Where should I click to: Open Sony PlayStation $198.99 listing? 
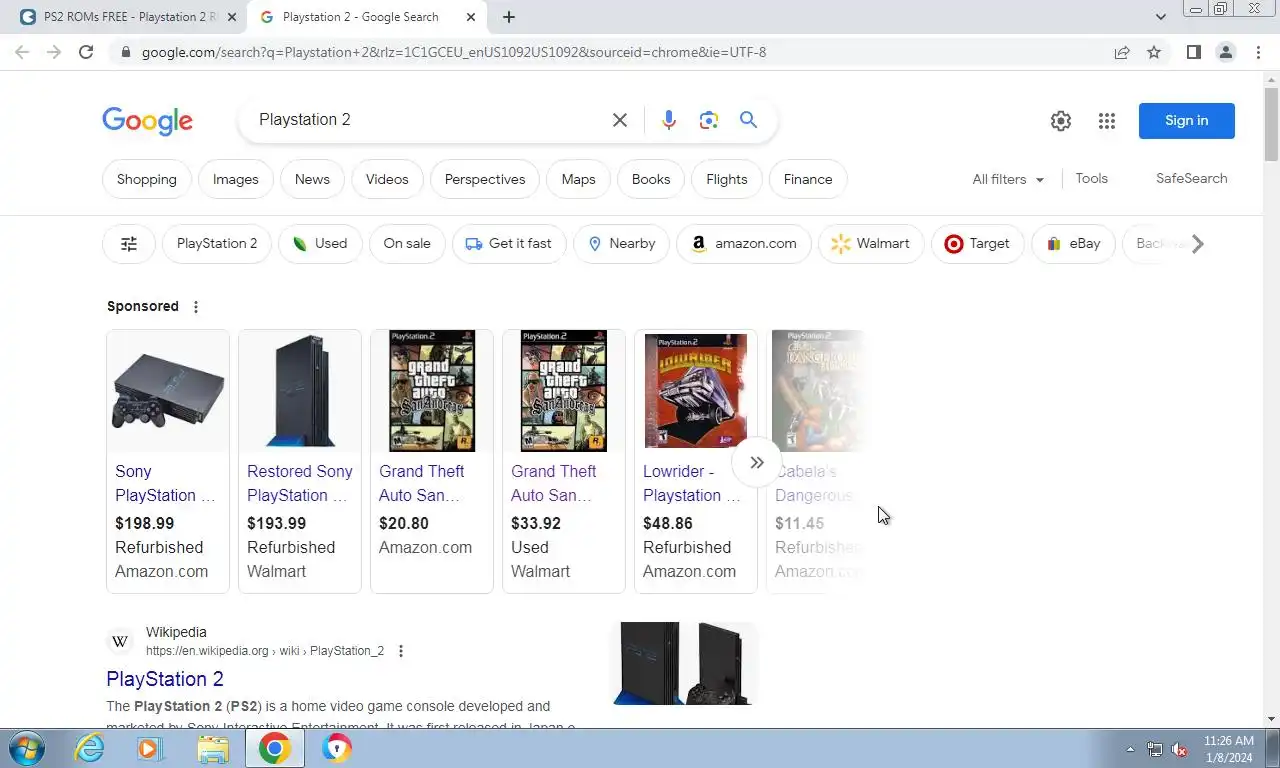[x=168, y=462]
